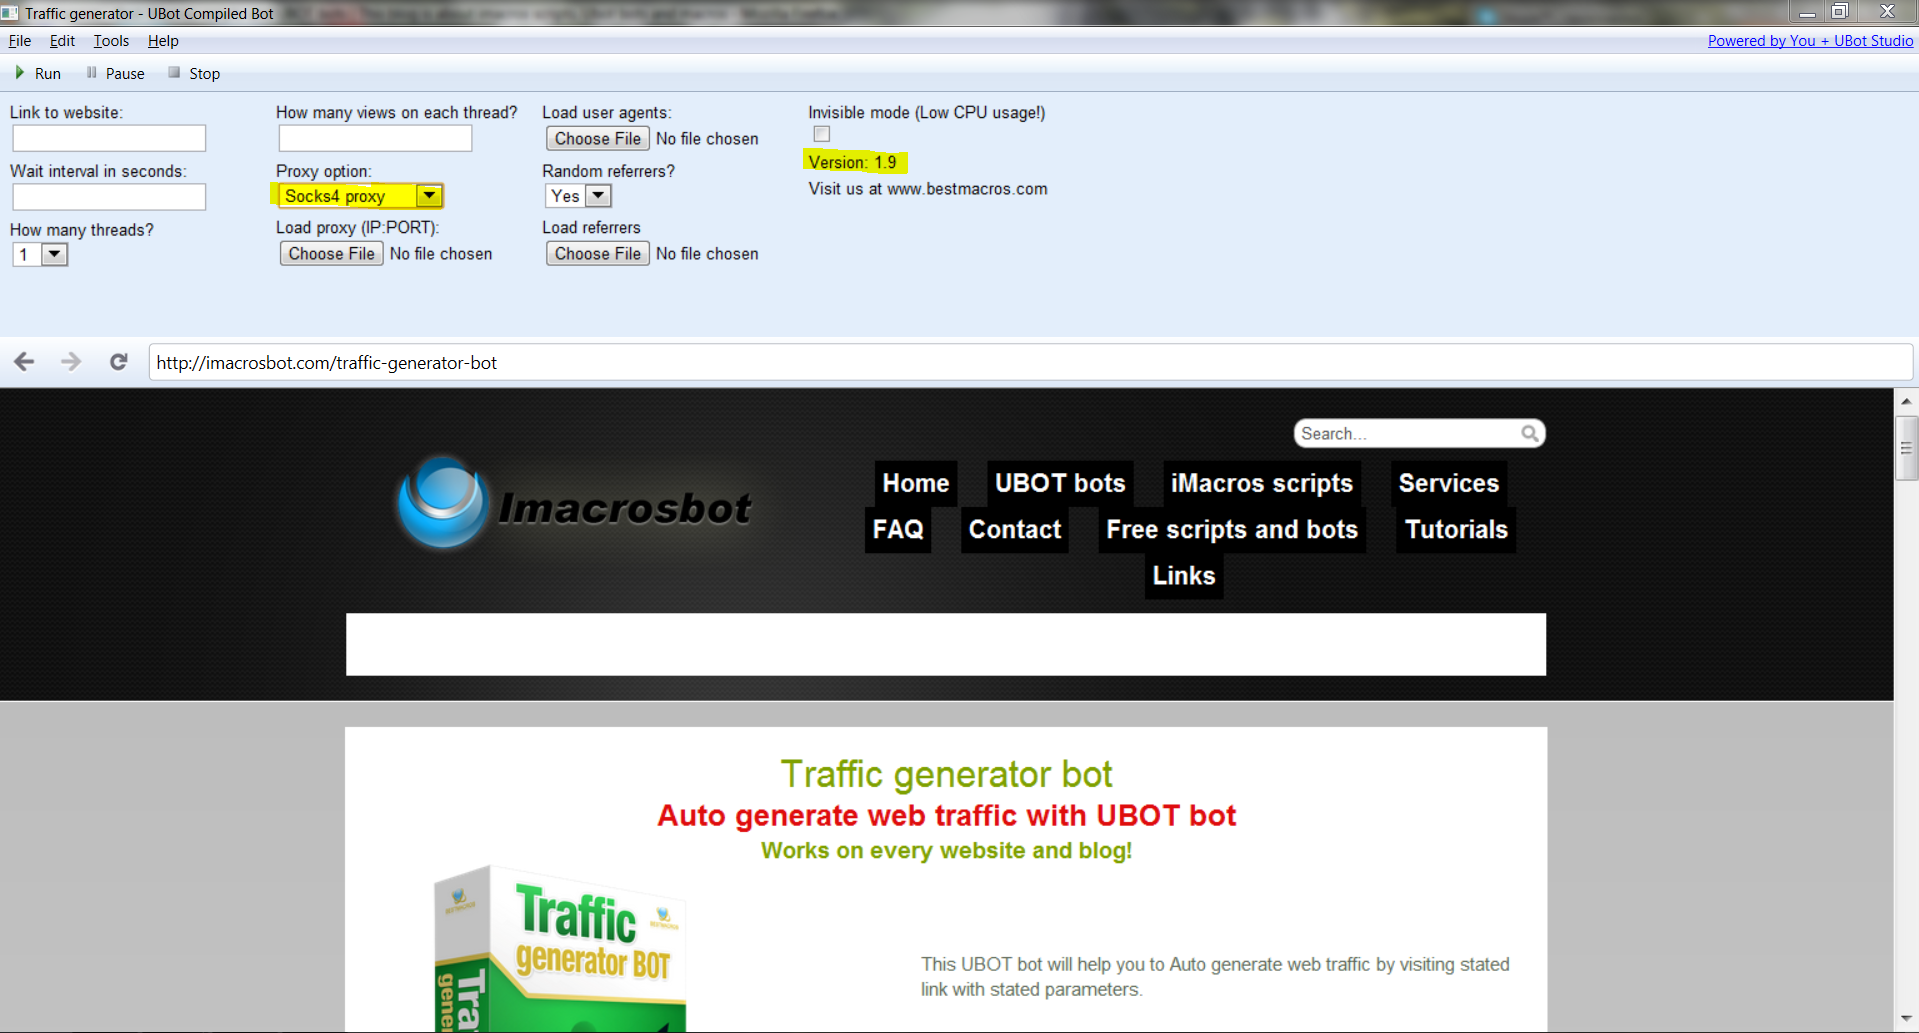1919x1033 pixels.
Task: Open the UBOT bots navigation link
Action: (x=1059, y=483)
